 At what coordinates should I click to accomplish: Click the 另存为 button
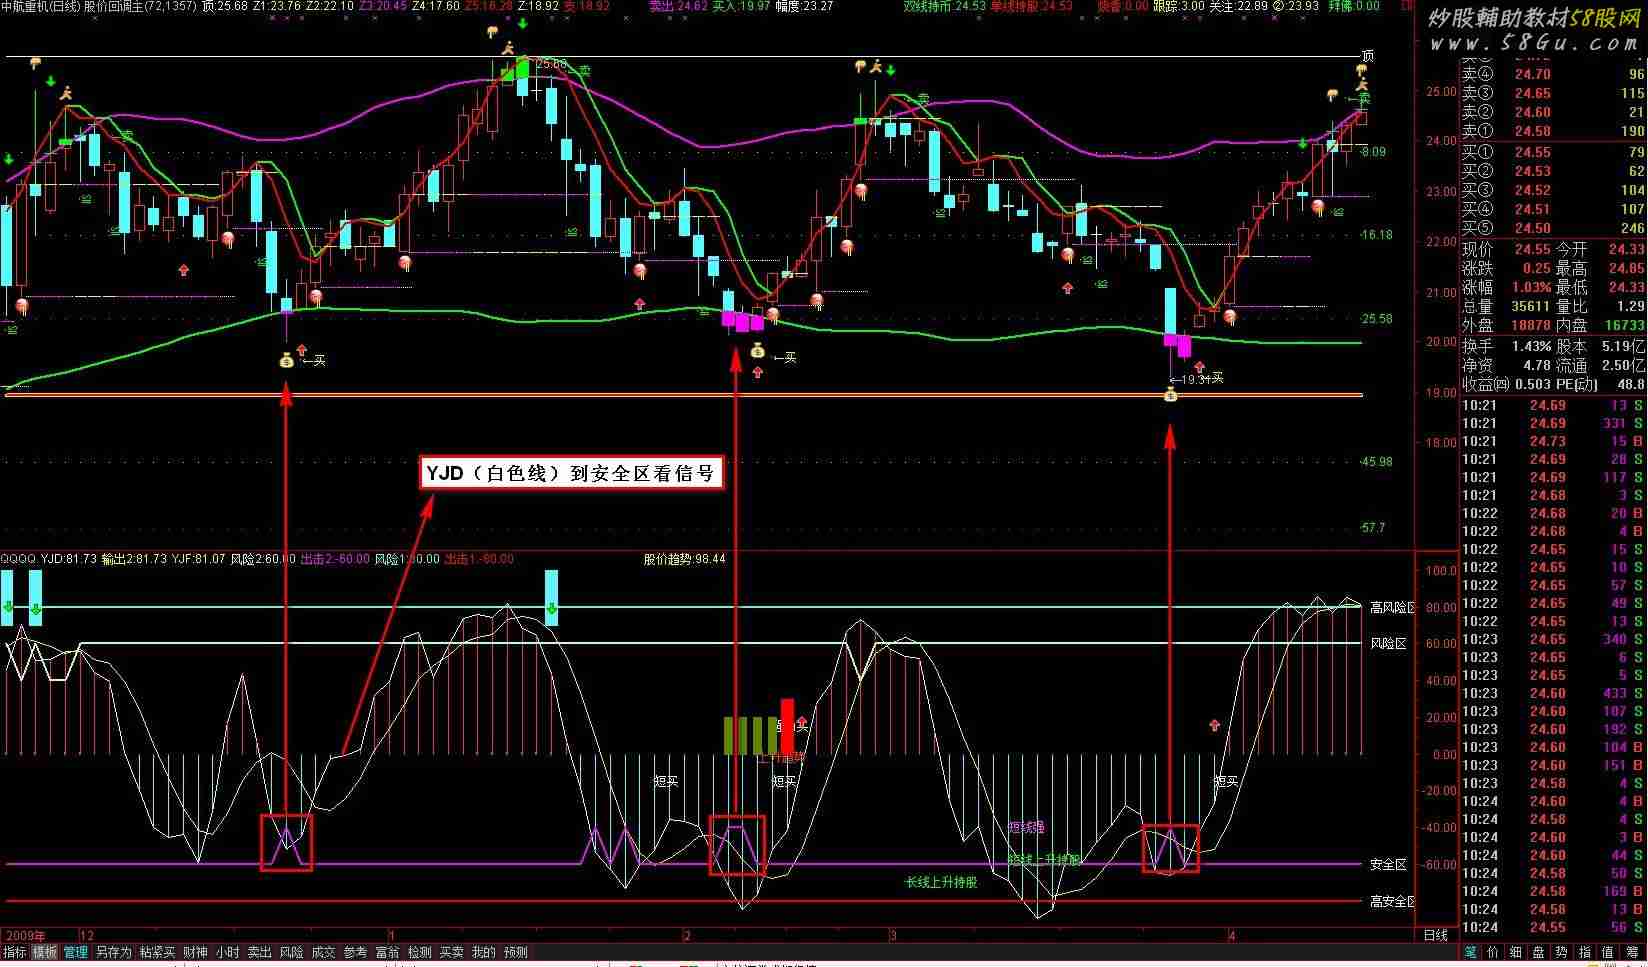coord(113,953)
